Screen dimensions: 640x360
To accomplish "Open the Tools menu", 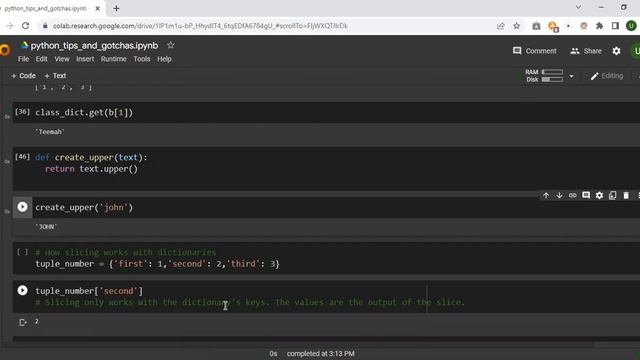I will coord(142,59).
